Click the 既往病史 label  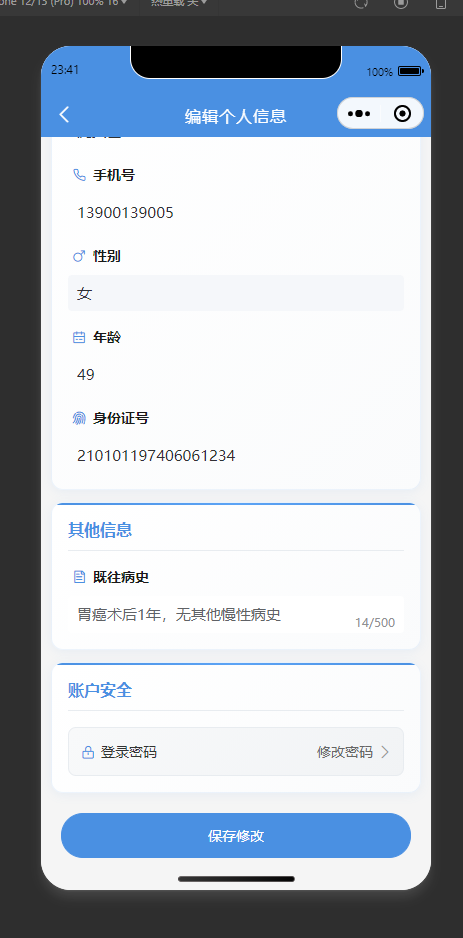(x=121, y=577)
